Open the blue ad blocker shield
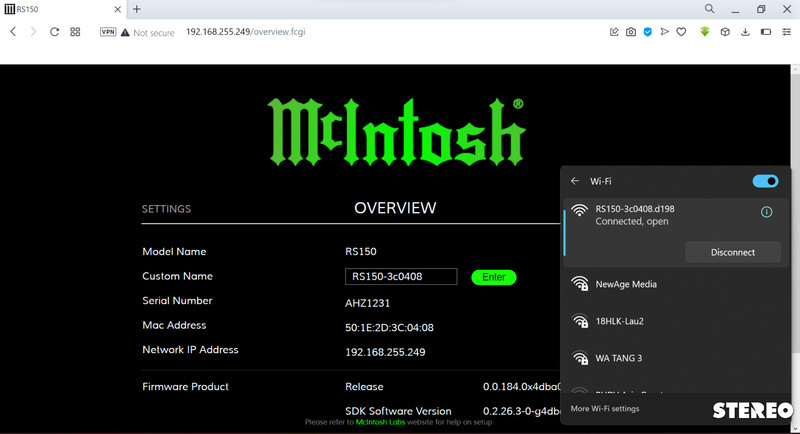 tap(648, 32)
